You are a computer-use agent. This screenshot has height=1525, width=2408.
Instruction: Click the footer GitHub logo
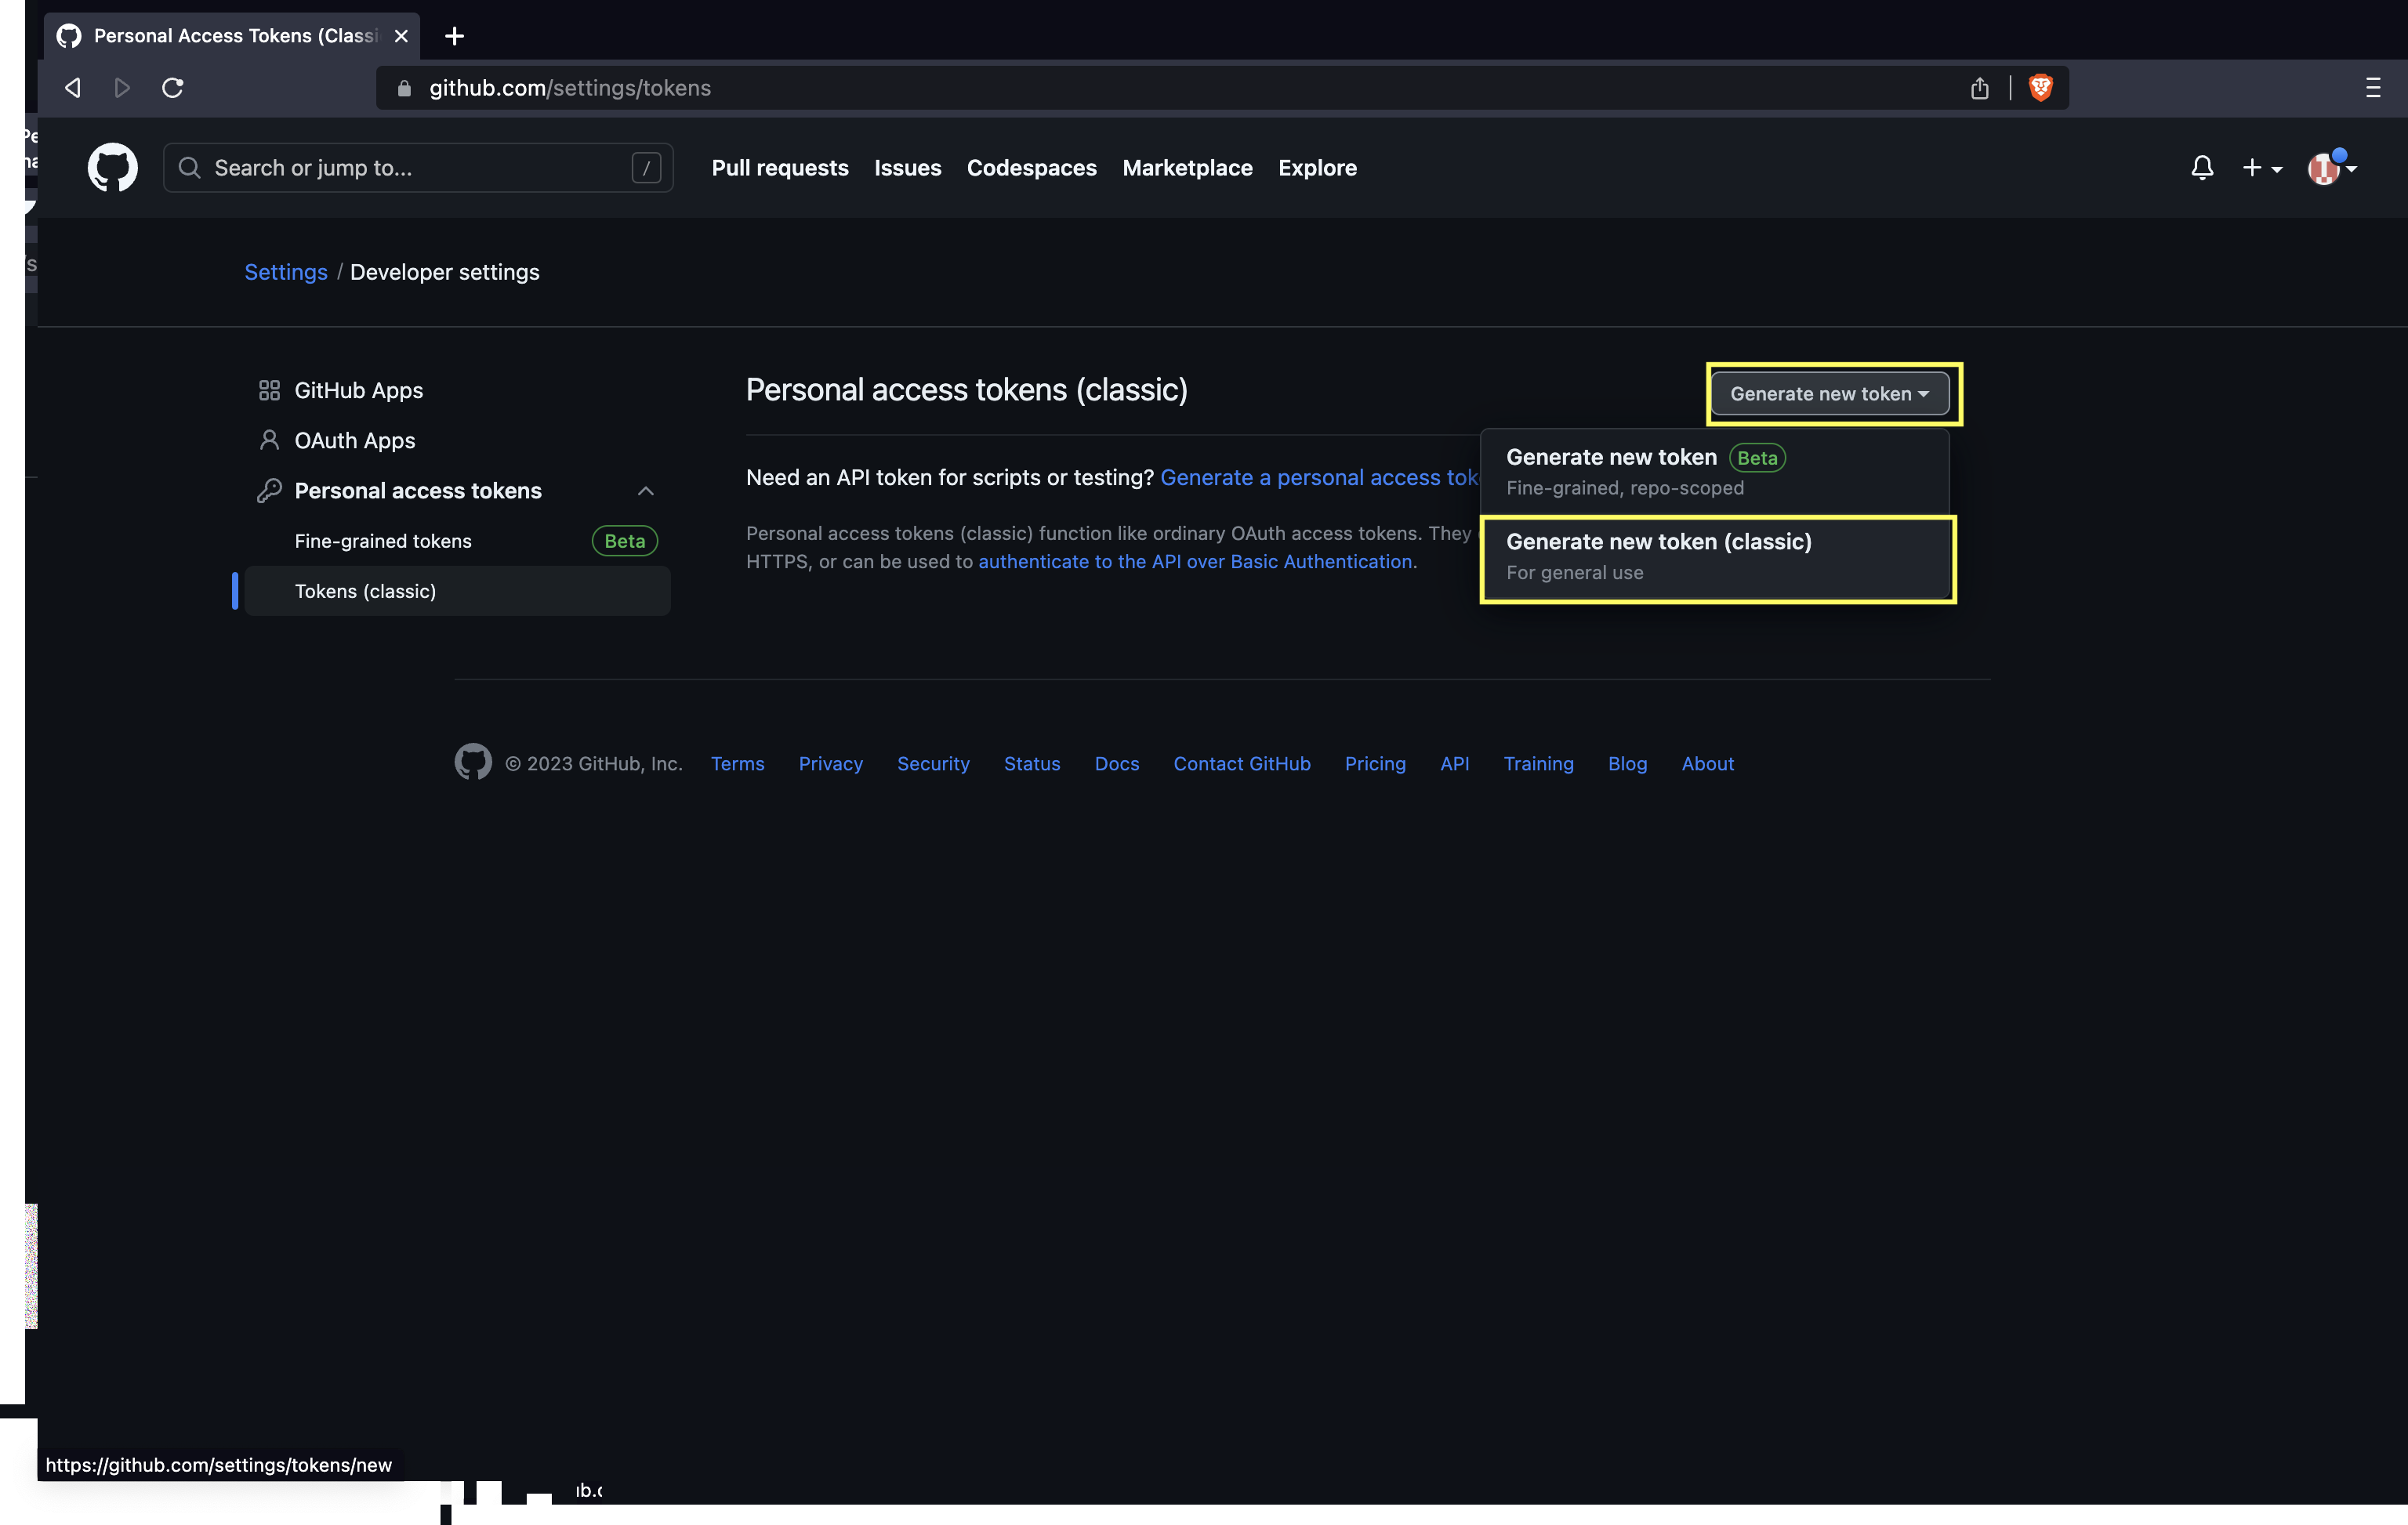(473, 762)
